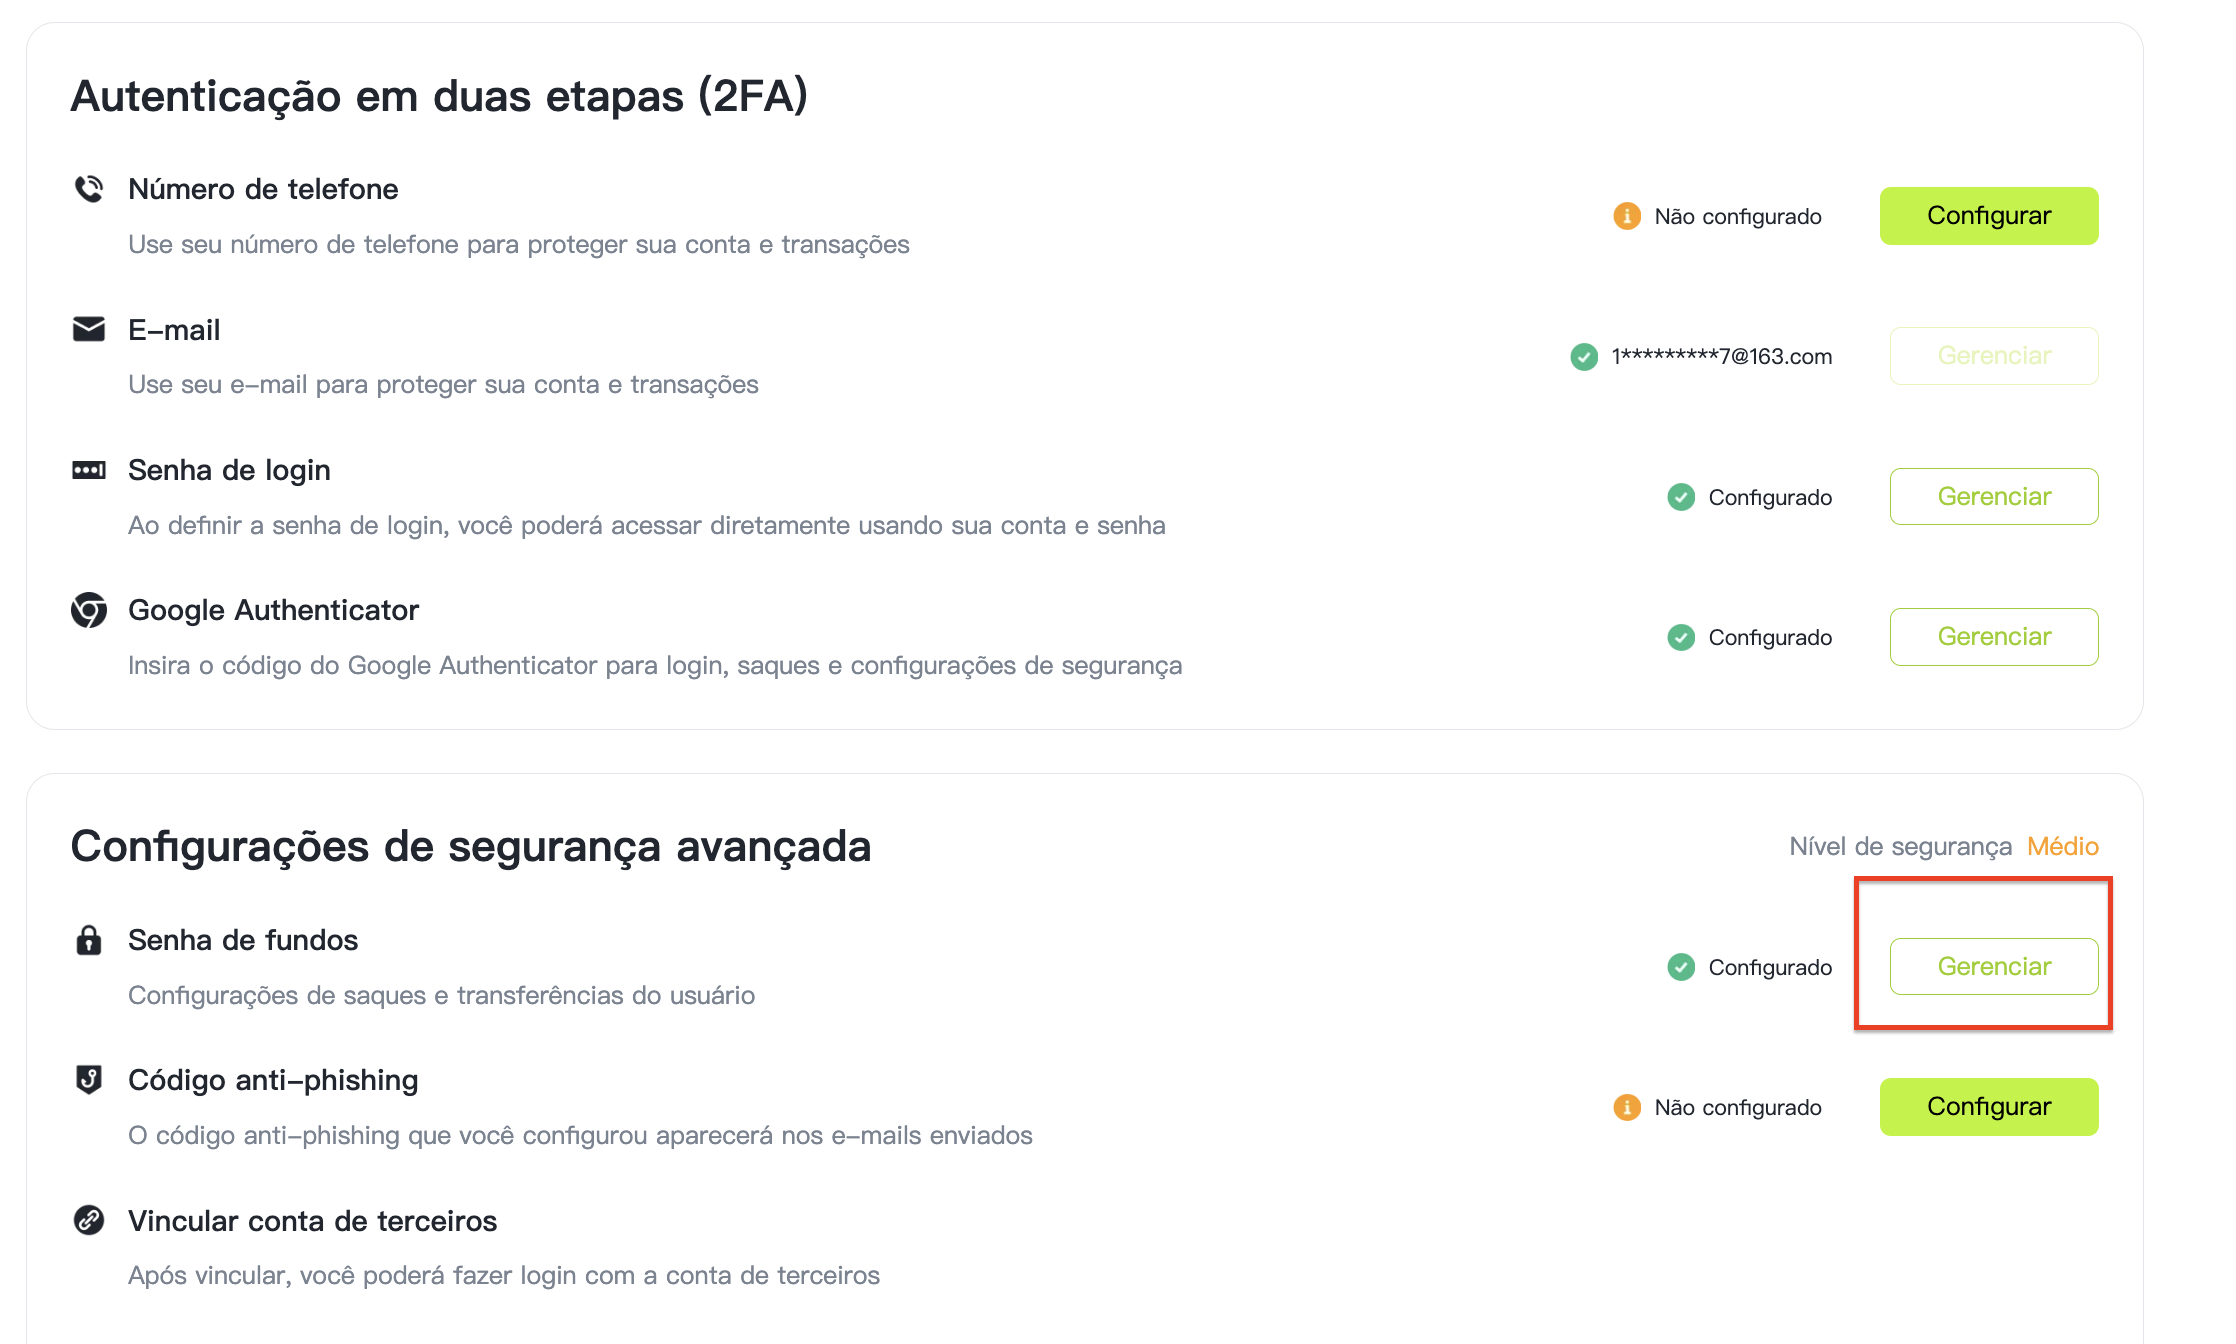Click the disabled Gerenciar button for E-mail
This screenshot has height=1344, width=2236.
point(1994,356)
